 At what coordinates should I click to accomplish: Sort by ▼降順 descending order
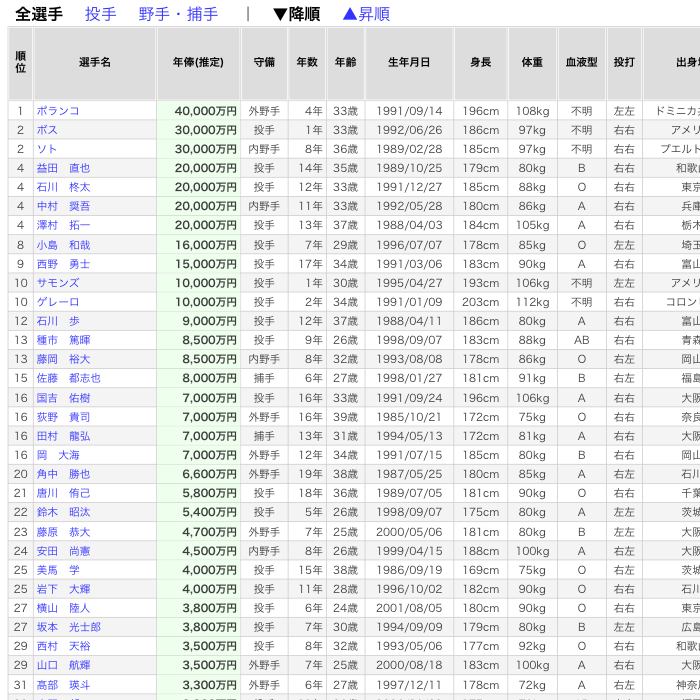click(296, 14)
